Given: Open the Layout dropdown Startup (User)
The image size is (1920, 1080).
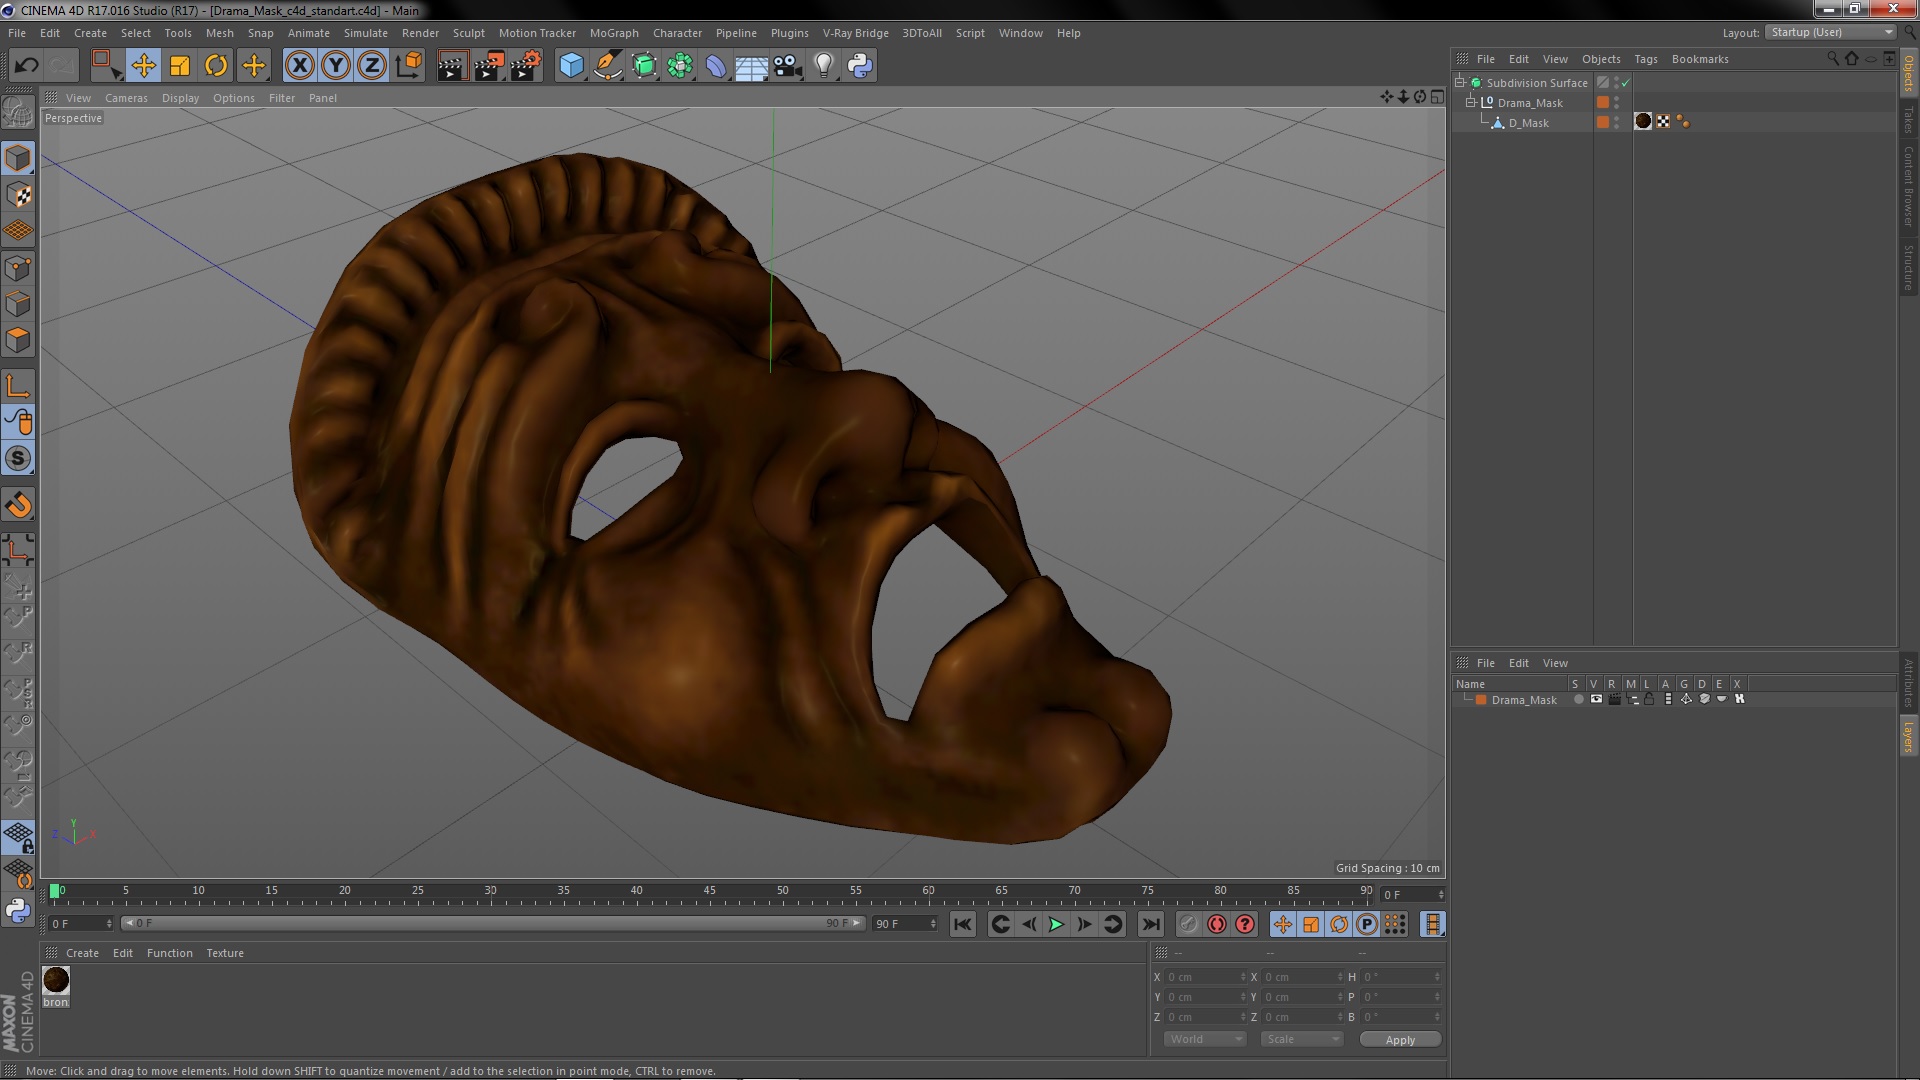Looking at the screenshot, I should tap(1831, 33).
